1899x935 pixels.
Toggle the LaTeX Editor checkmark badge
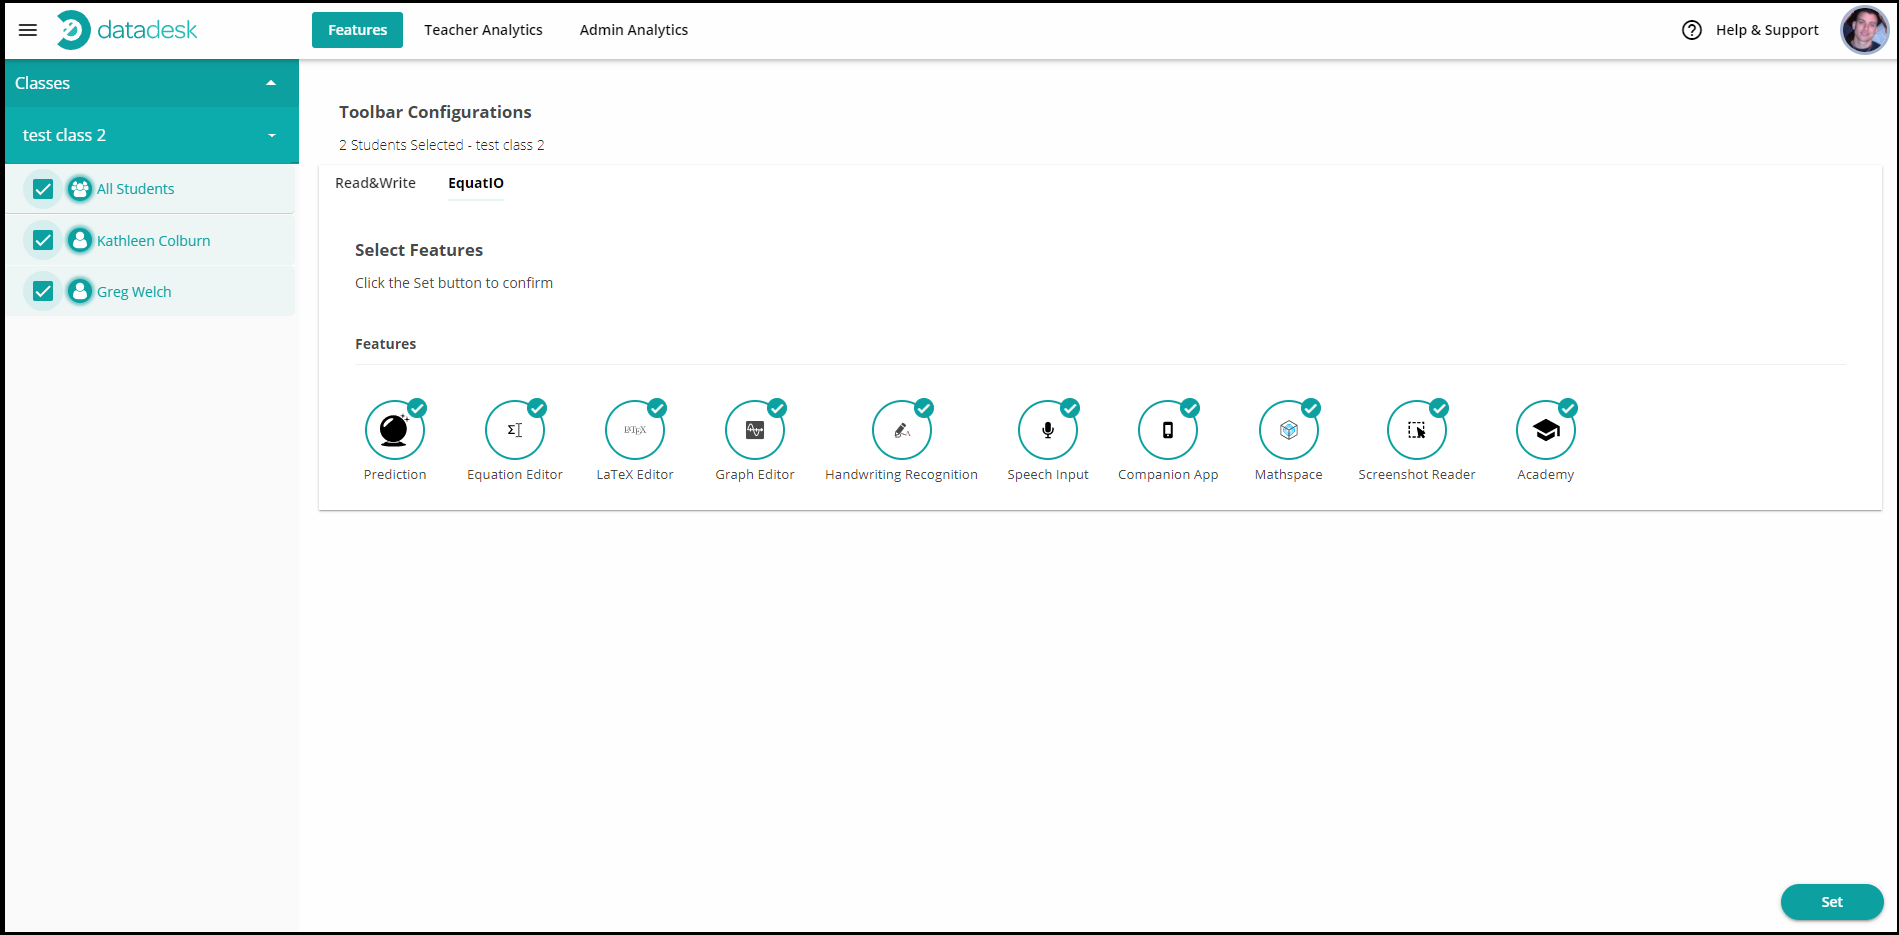click(657, 408)
